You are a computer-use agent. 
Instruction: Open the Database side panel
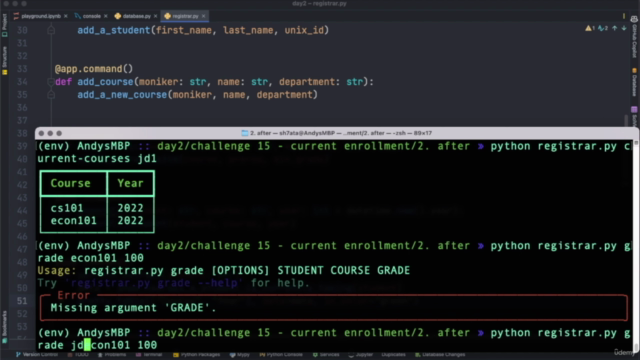coord(634,82)
